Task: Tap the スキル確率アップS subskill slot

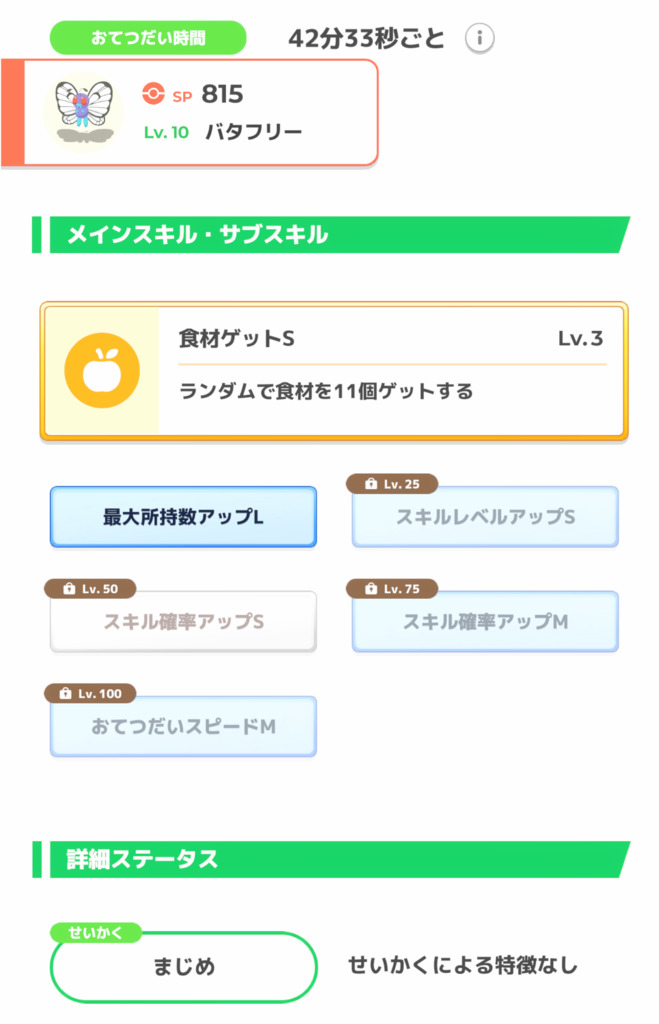Action: (182, 621)
